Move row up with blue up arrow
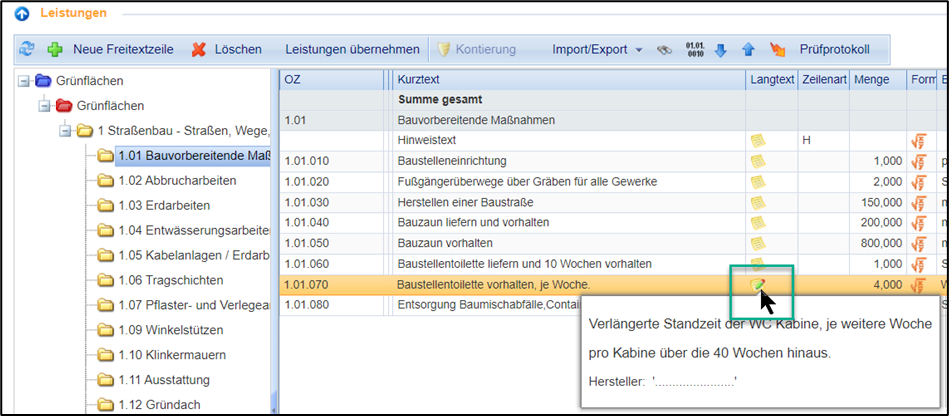The height and width of the screenshot is (416, 949). (748, 49)
